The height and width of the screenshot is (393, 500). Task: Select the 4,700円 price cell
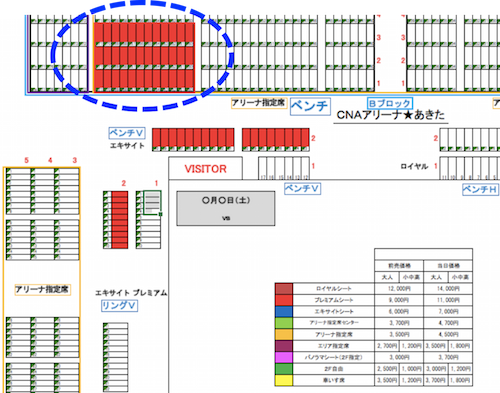point(448,323)
